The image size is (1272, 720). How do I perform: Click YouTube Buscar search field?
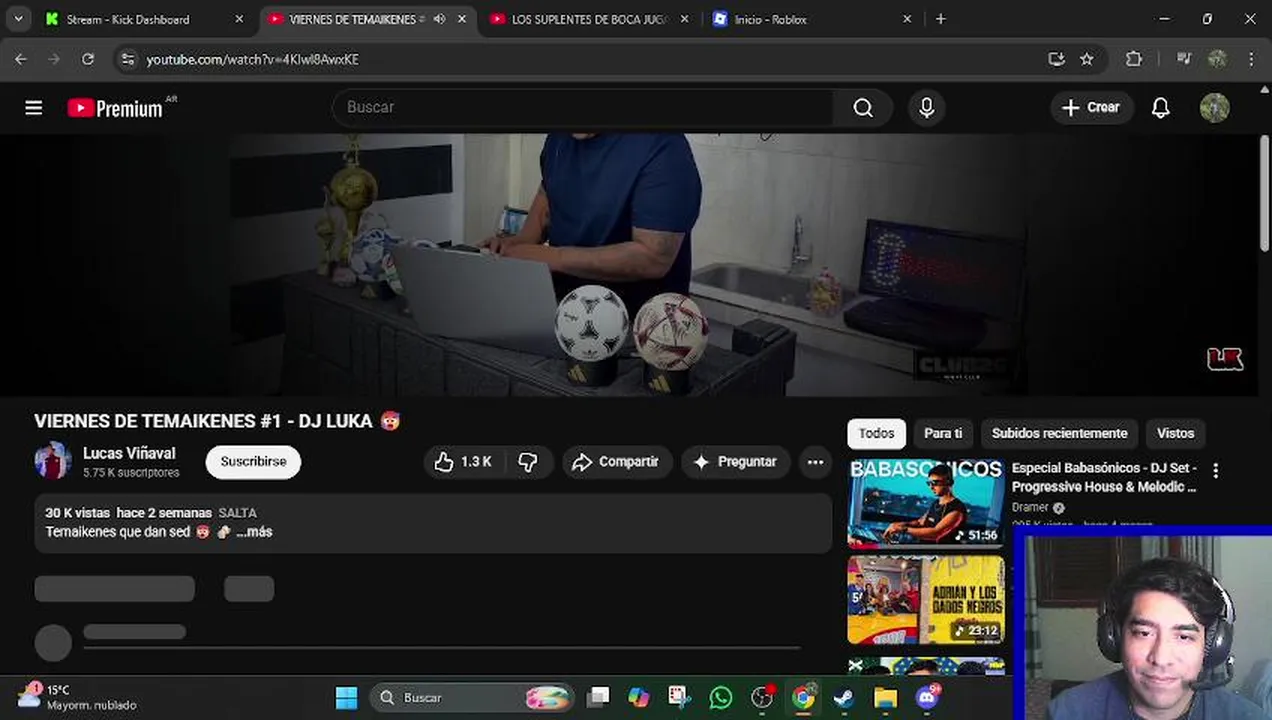(583, 108)
